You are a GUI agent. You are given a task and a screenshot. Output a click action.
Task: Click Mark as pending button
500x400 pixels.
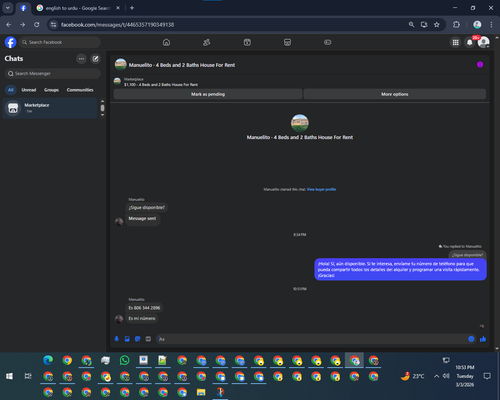pyautogui.click(x=208, y=94)
